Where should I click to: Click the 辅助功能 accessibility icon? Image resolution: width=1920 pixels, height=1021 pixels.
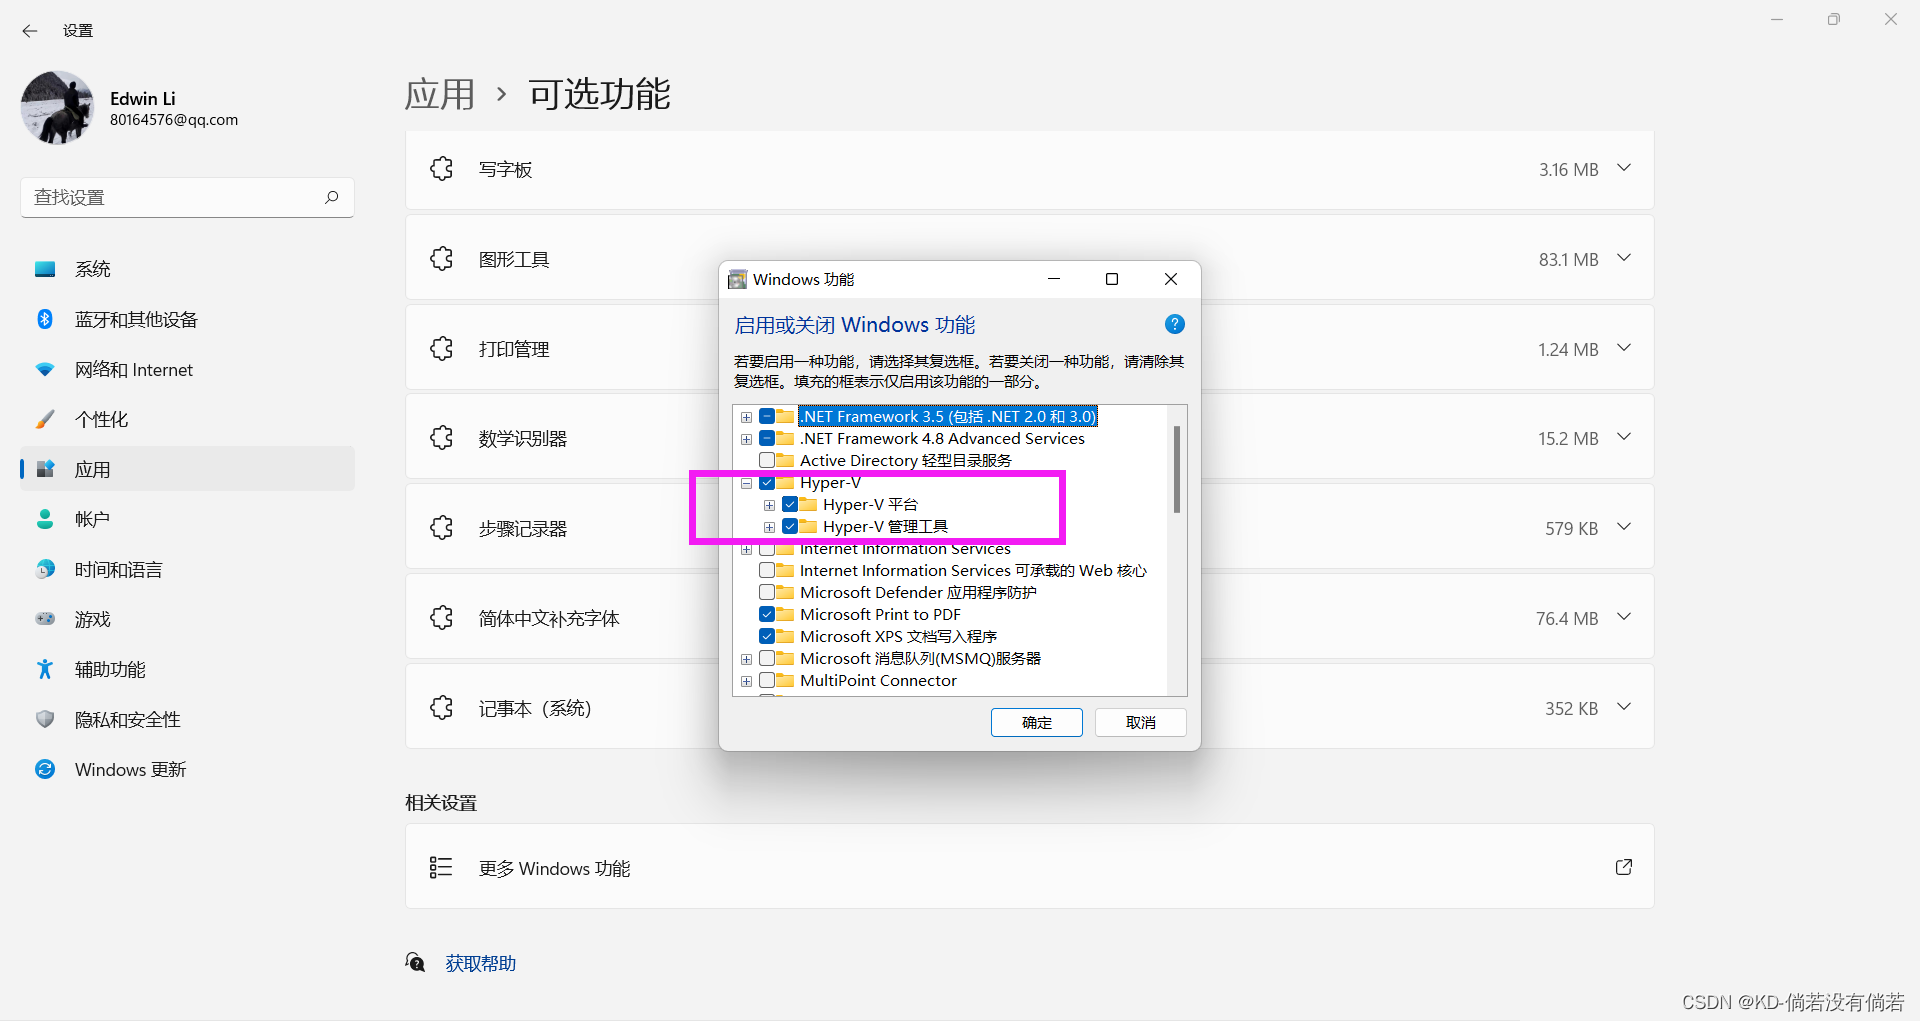click(x=45, y=669)
